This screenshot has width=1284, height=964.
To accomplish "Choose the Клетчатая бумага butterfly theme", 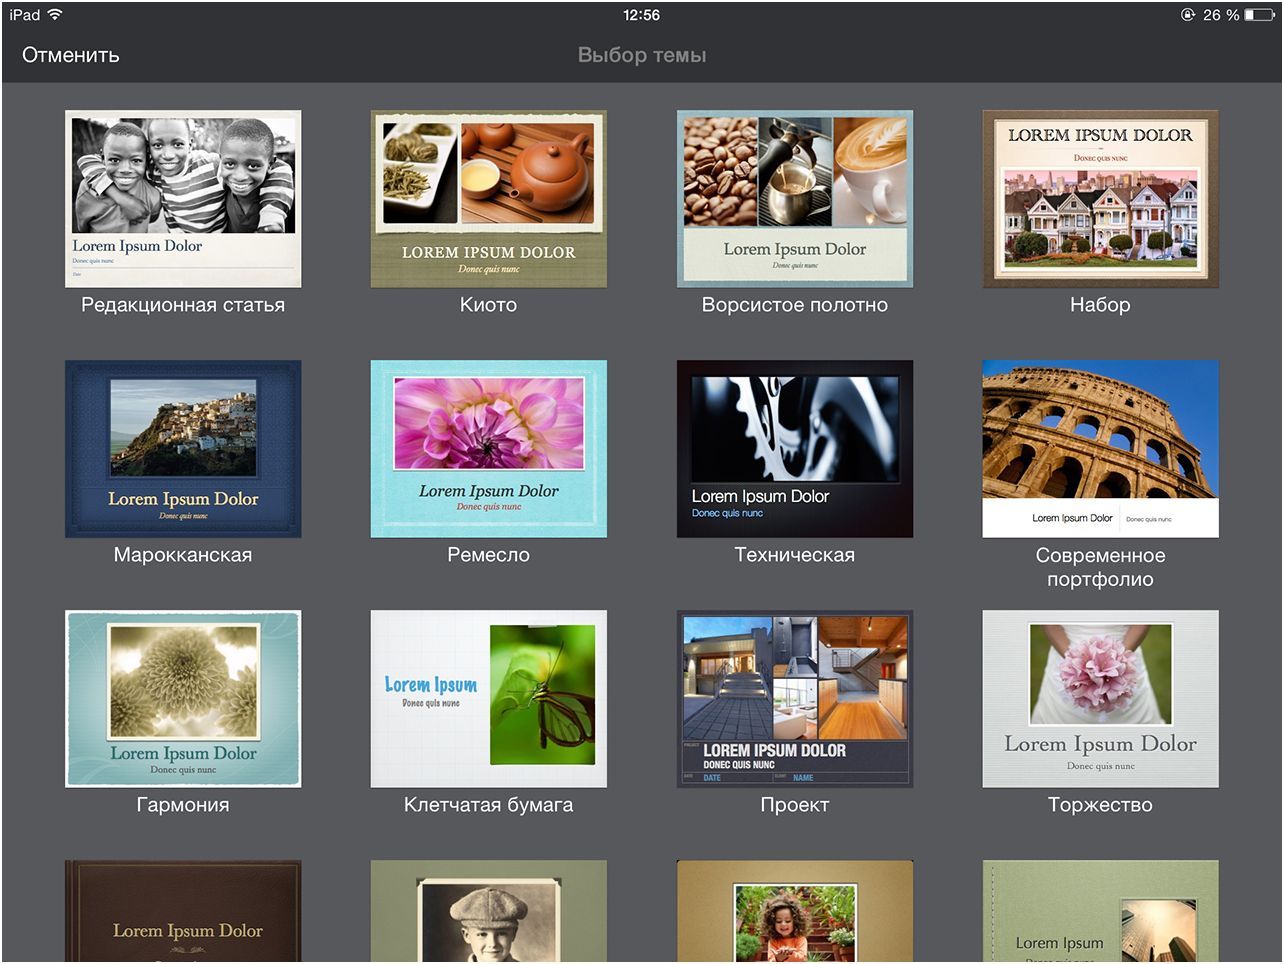I will pyautogui.click(x=488, y=699).
